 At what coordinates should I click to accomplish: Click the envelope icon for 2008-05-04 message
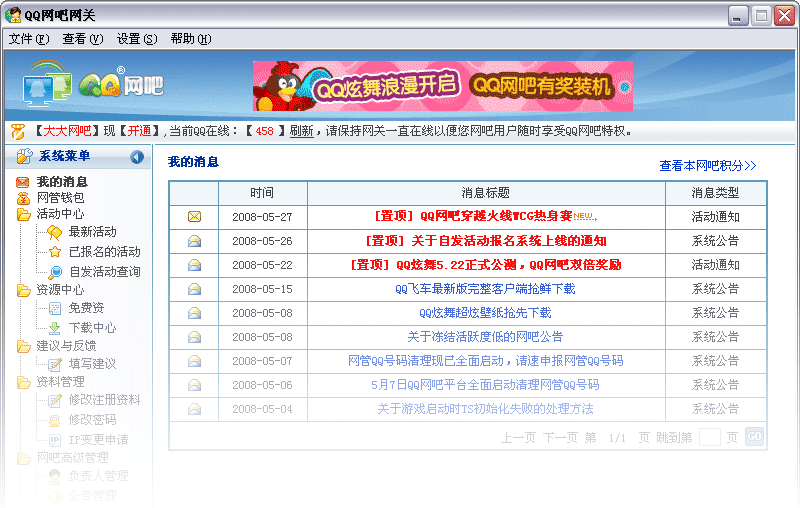point(194,409)
